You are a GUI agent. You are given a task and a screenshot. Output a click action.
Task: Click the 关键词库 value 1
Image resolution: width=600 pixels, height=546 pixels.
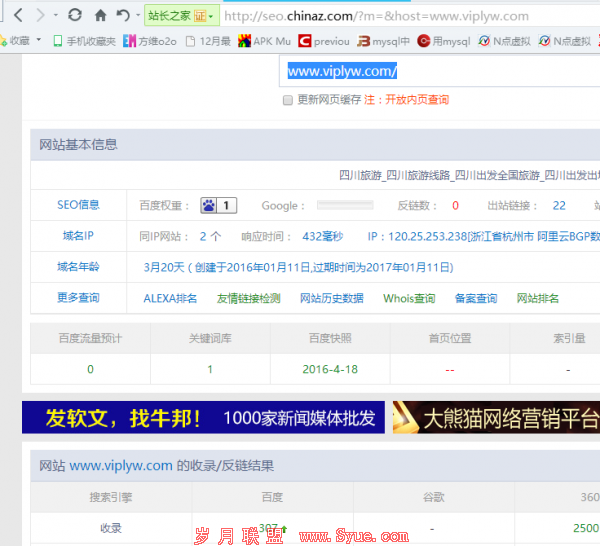tap(210, 369)
